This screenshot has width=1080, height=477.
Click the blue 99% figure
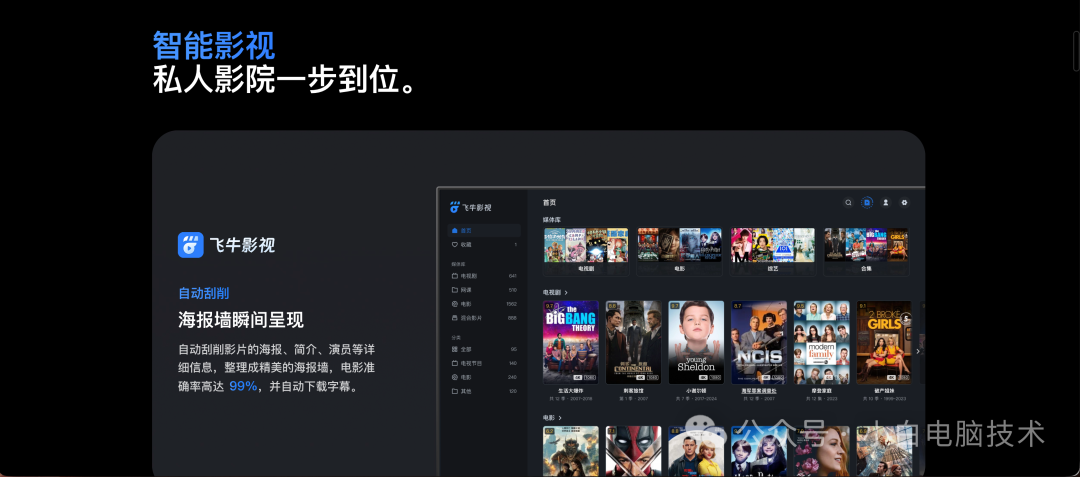click(x=242, y=386)
